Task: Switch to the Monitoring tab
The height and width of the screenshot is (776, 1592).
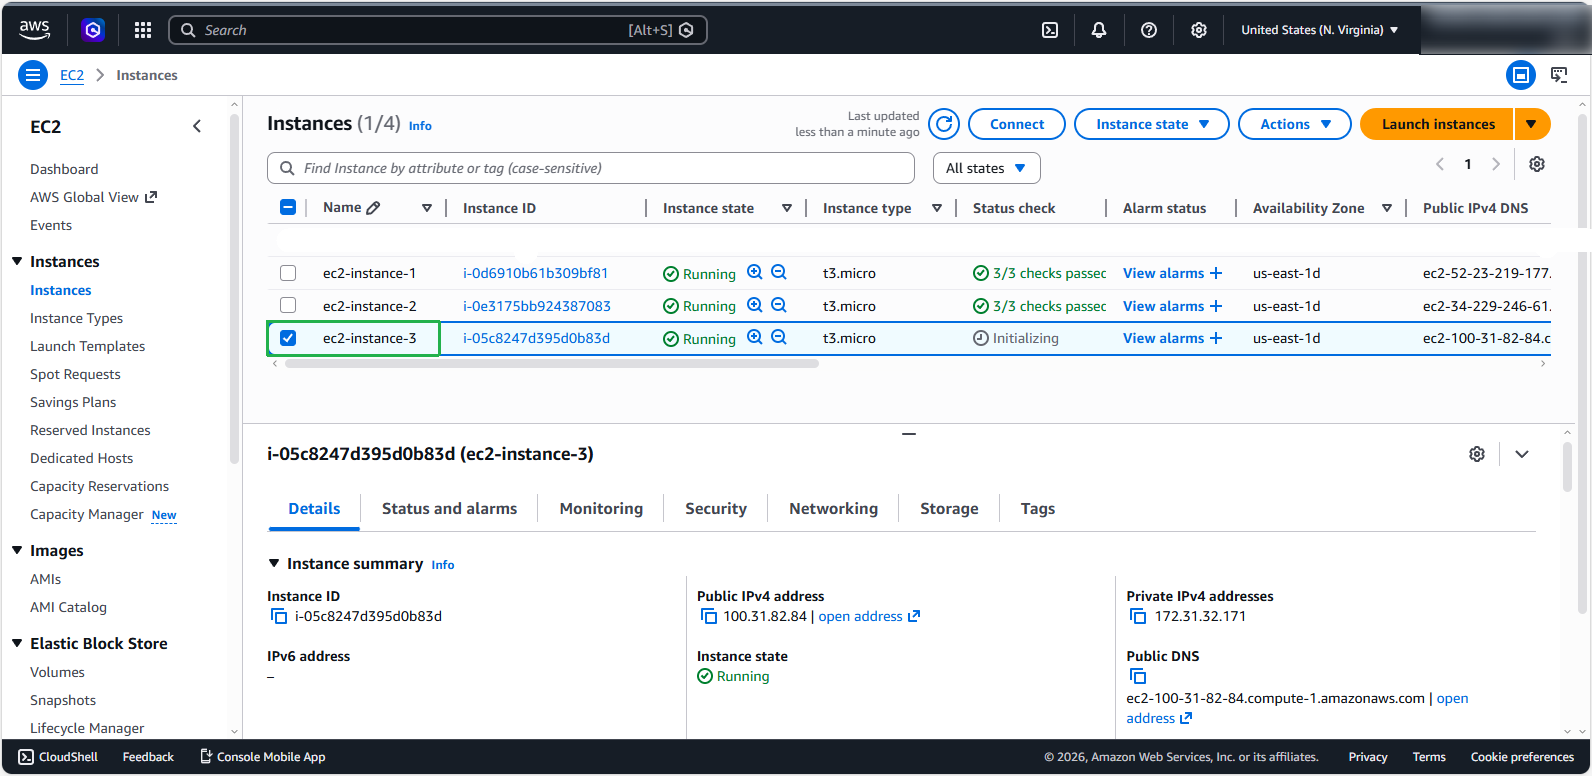Action: tap(601, 509)
